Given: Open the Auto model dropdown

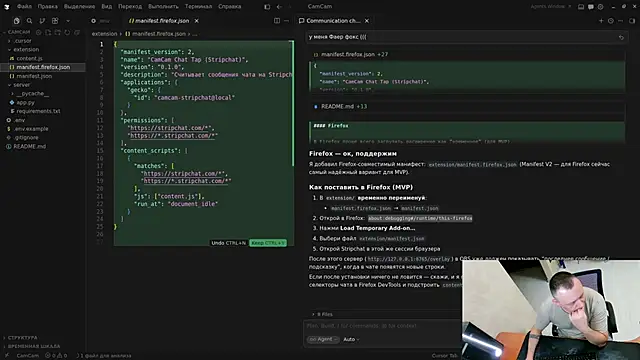Looking at the screenshot, I should point(351,339).
